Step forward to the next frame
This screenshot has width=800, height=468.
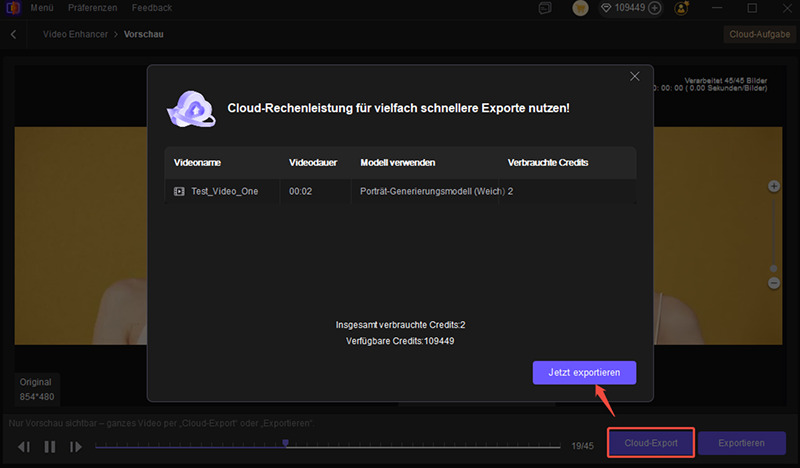[75, 446]
